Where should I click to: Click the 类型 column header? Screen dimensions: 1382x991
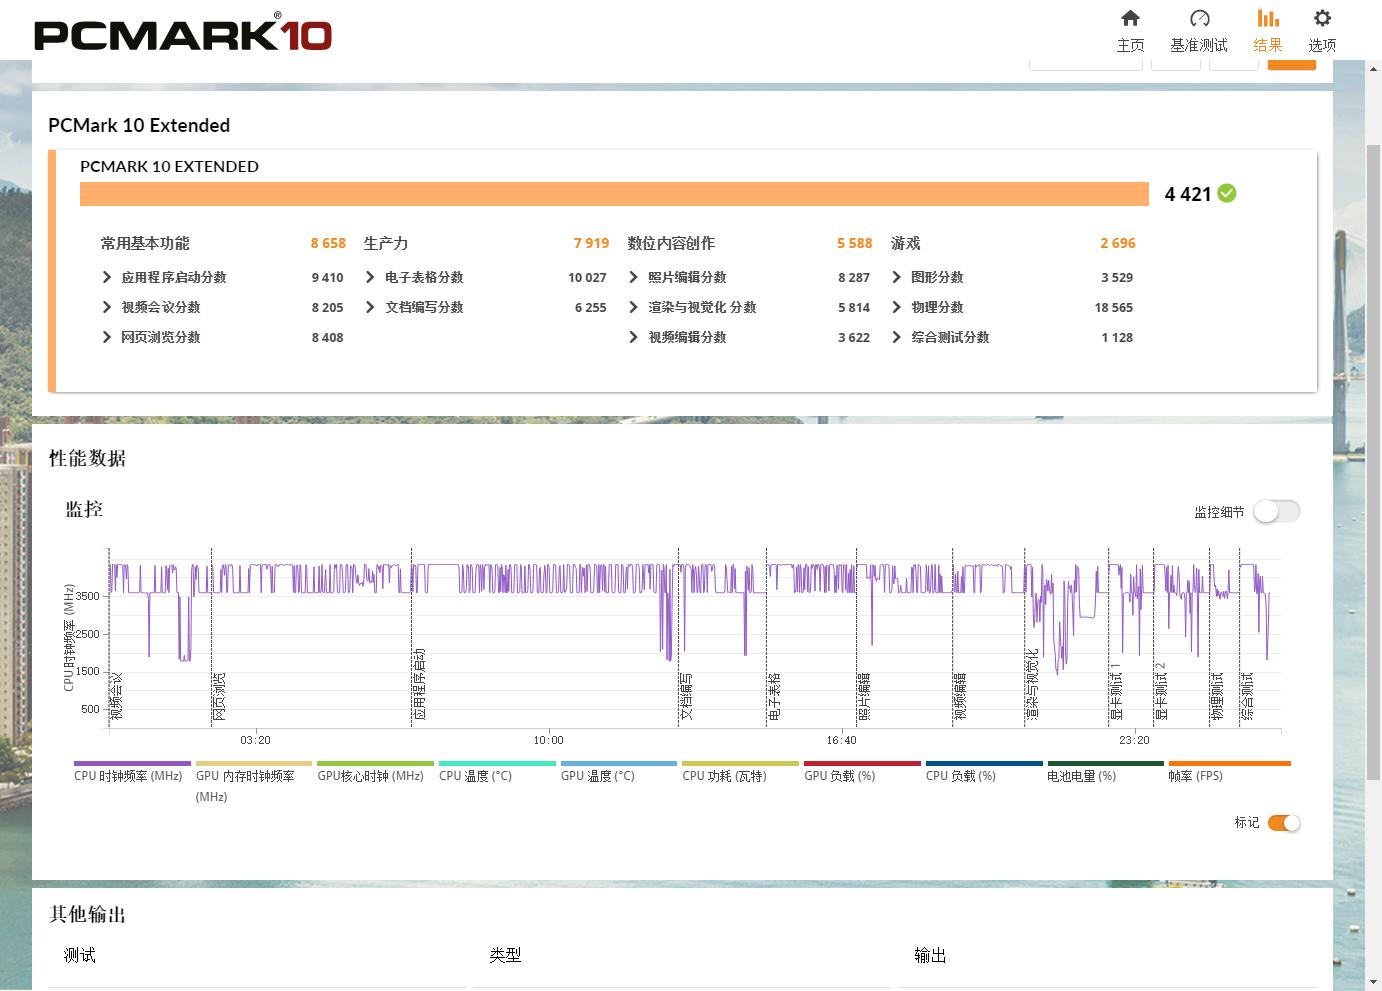point(505,955)
